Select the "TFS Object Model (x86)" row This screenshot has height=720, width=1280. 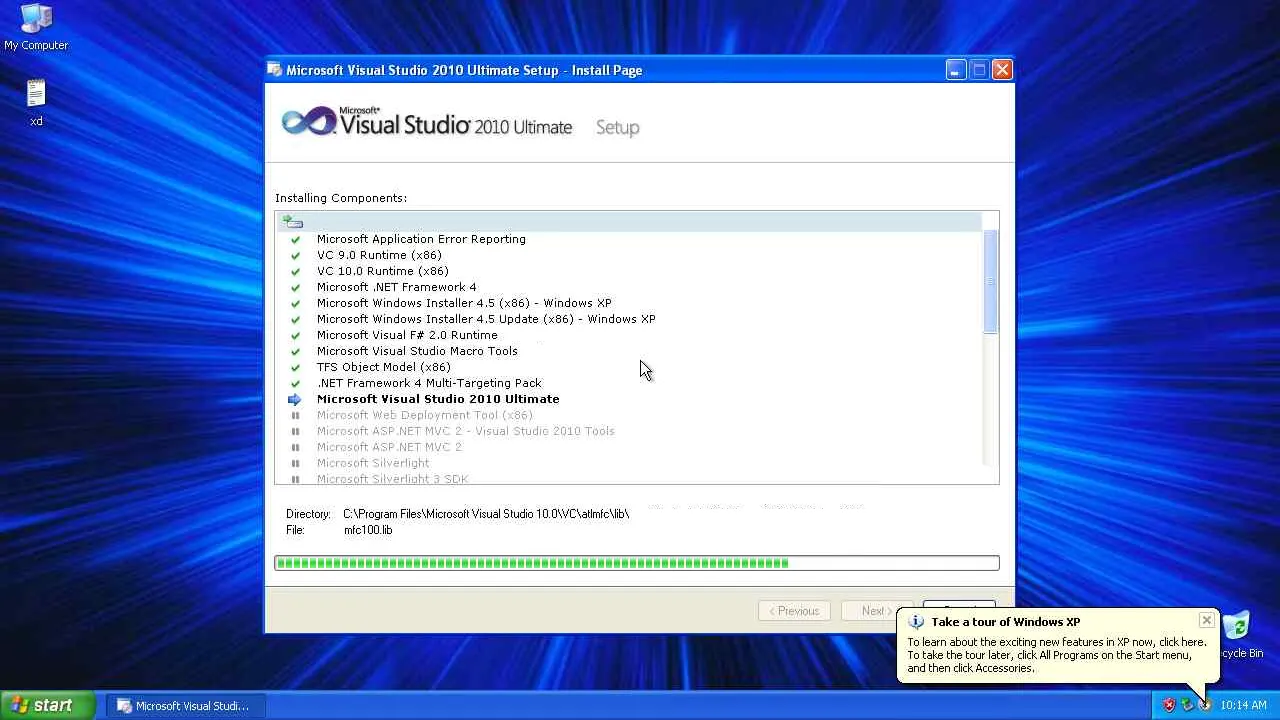click(384, 368)
